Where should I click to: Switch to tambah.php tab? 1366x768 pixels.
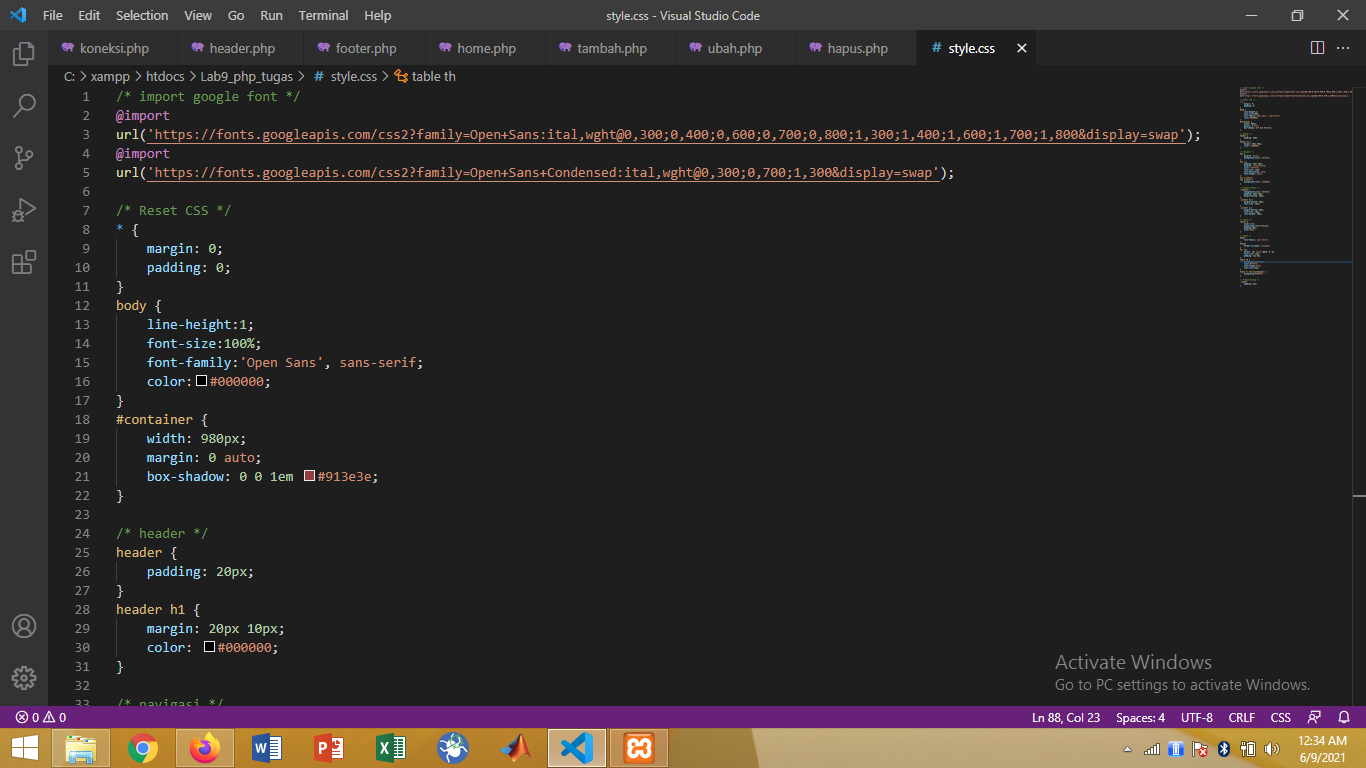pos(610,48)
